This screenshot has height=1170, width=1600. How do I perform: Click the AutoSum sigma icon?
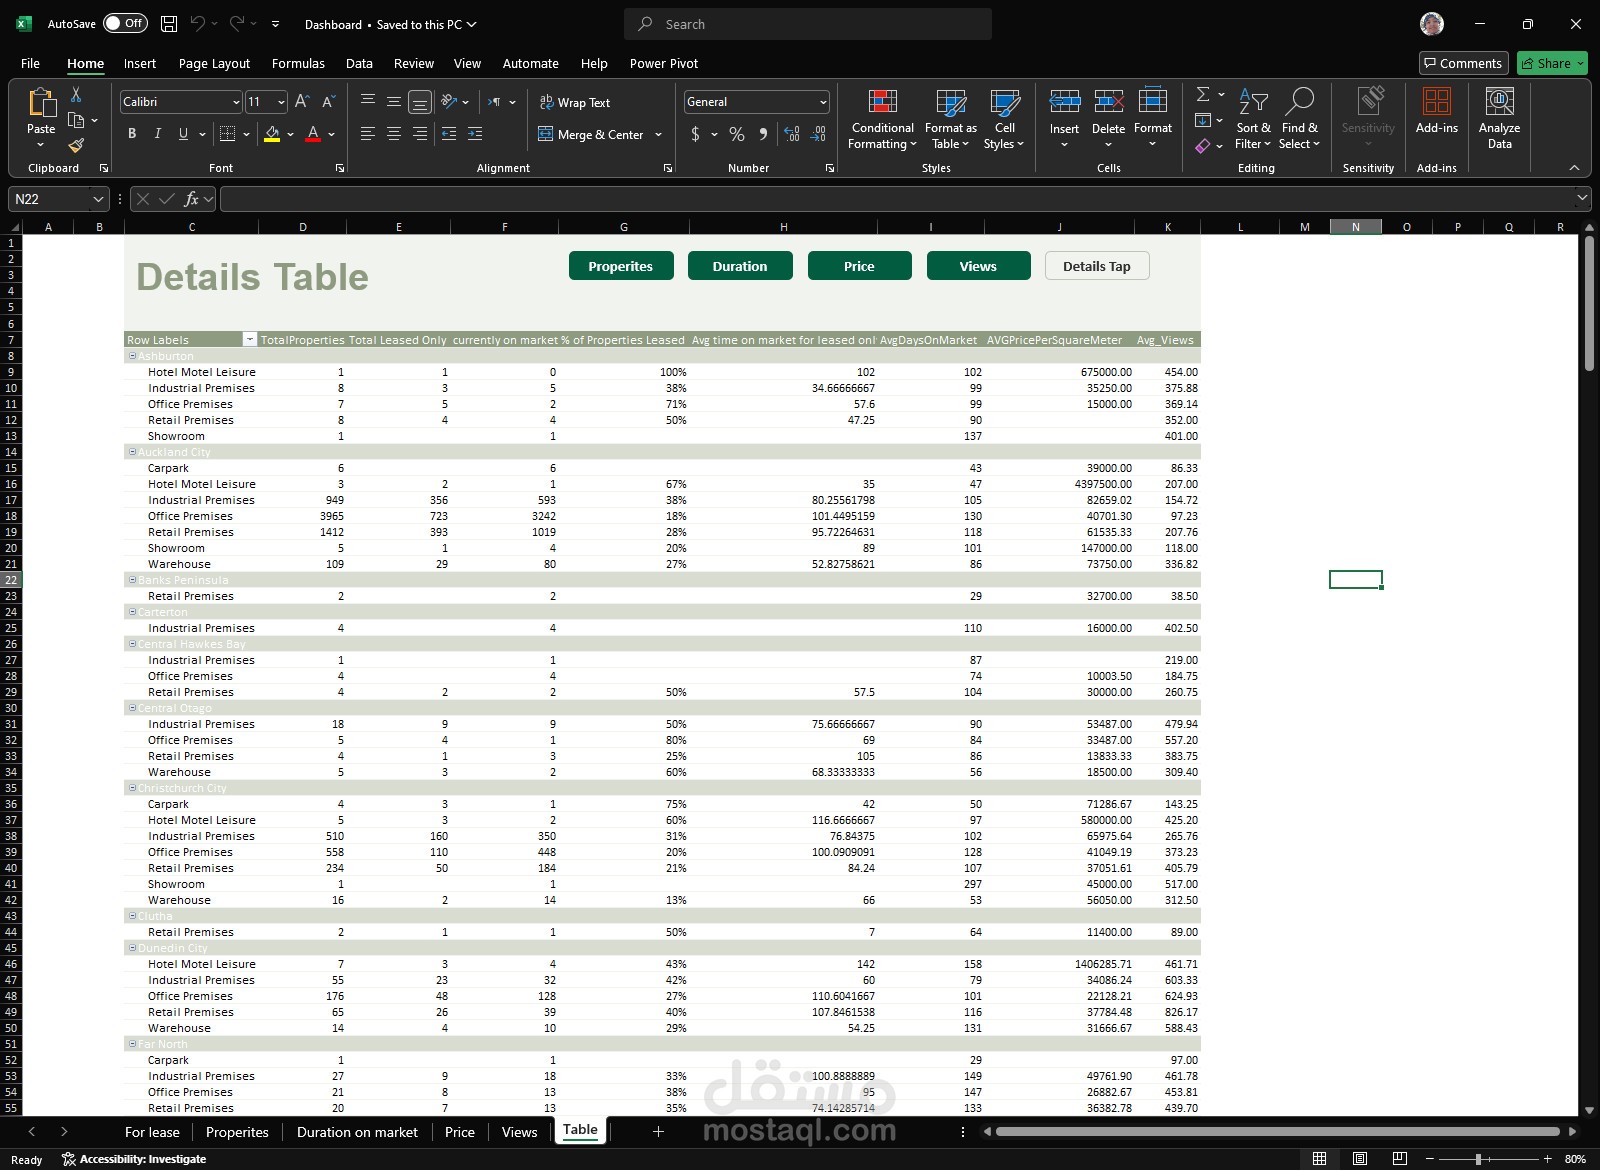(x=1203, y=94)
